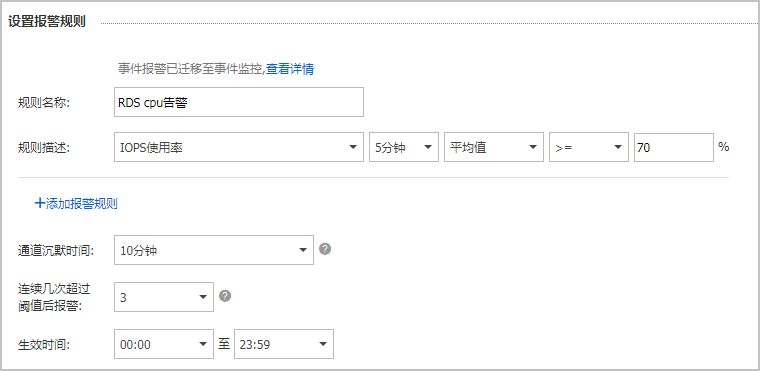Open the 生效时间 start dropdown 00:00
760x371 pixels.
pyautogui.click(x=164, y=344)
